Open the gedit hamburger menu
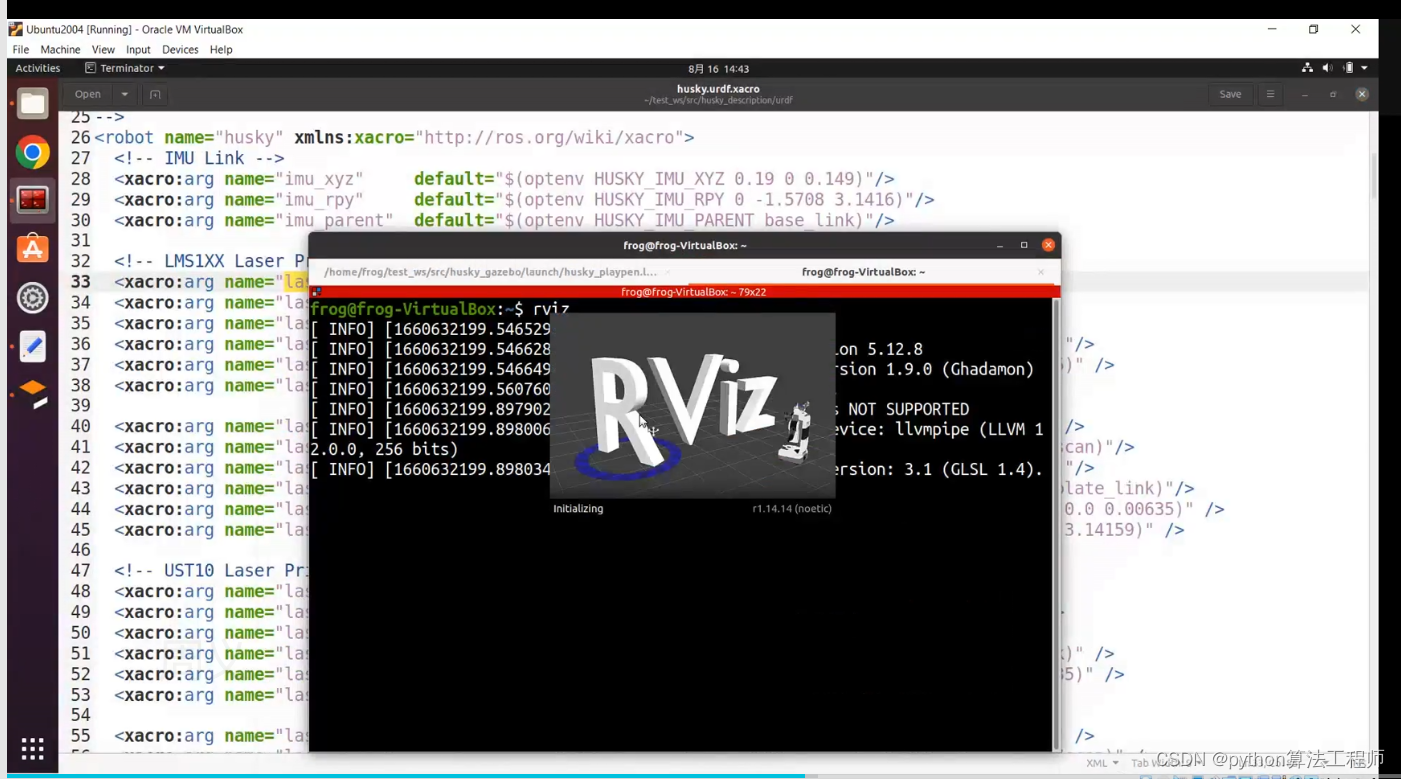1401x779 pixels. 1270,94
